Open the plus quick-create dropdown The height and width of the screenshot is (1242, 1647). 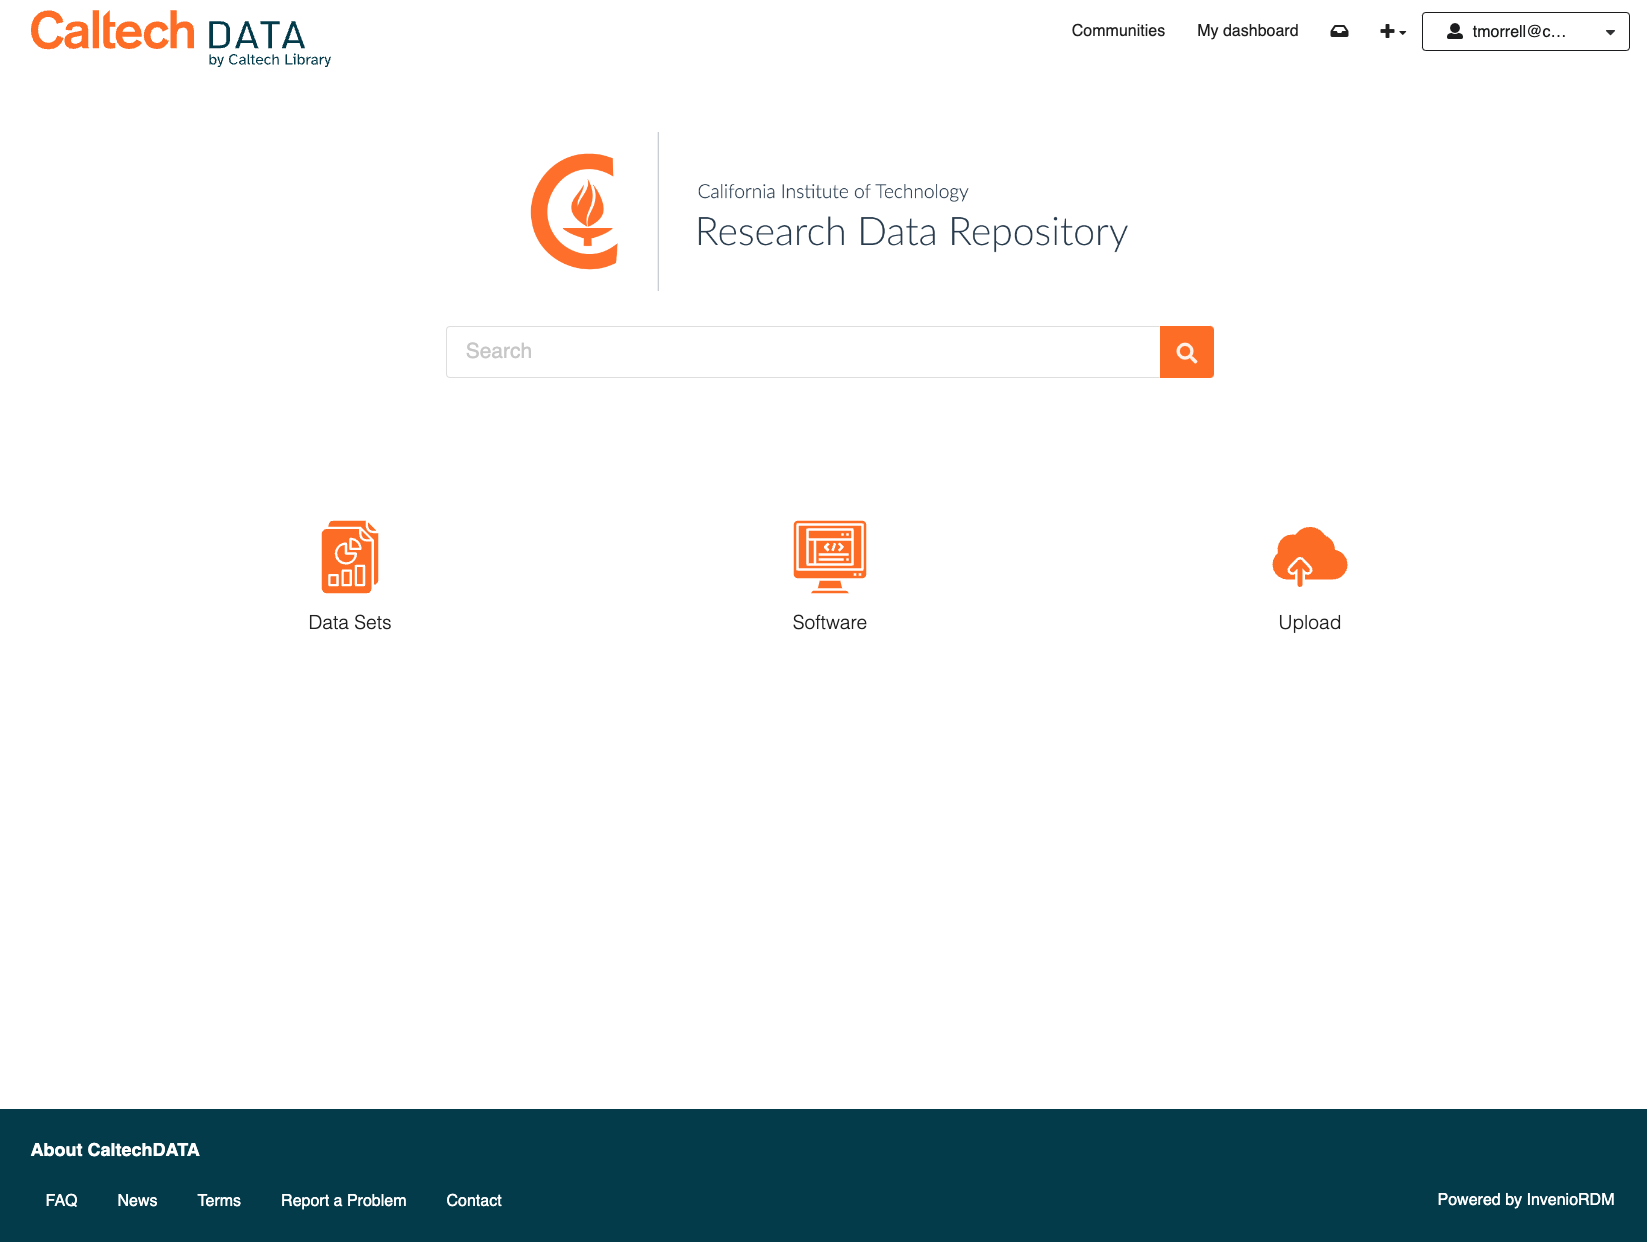pos(1391,31)
